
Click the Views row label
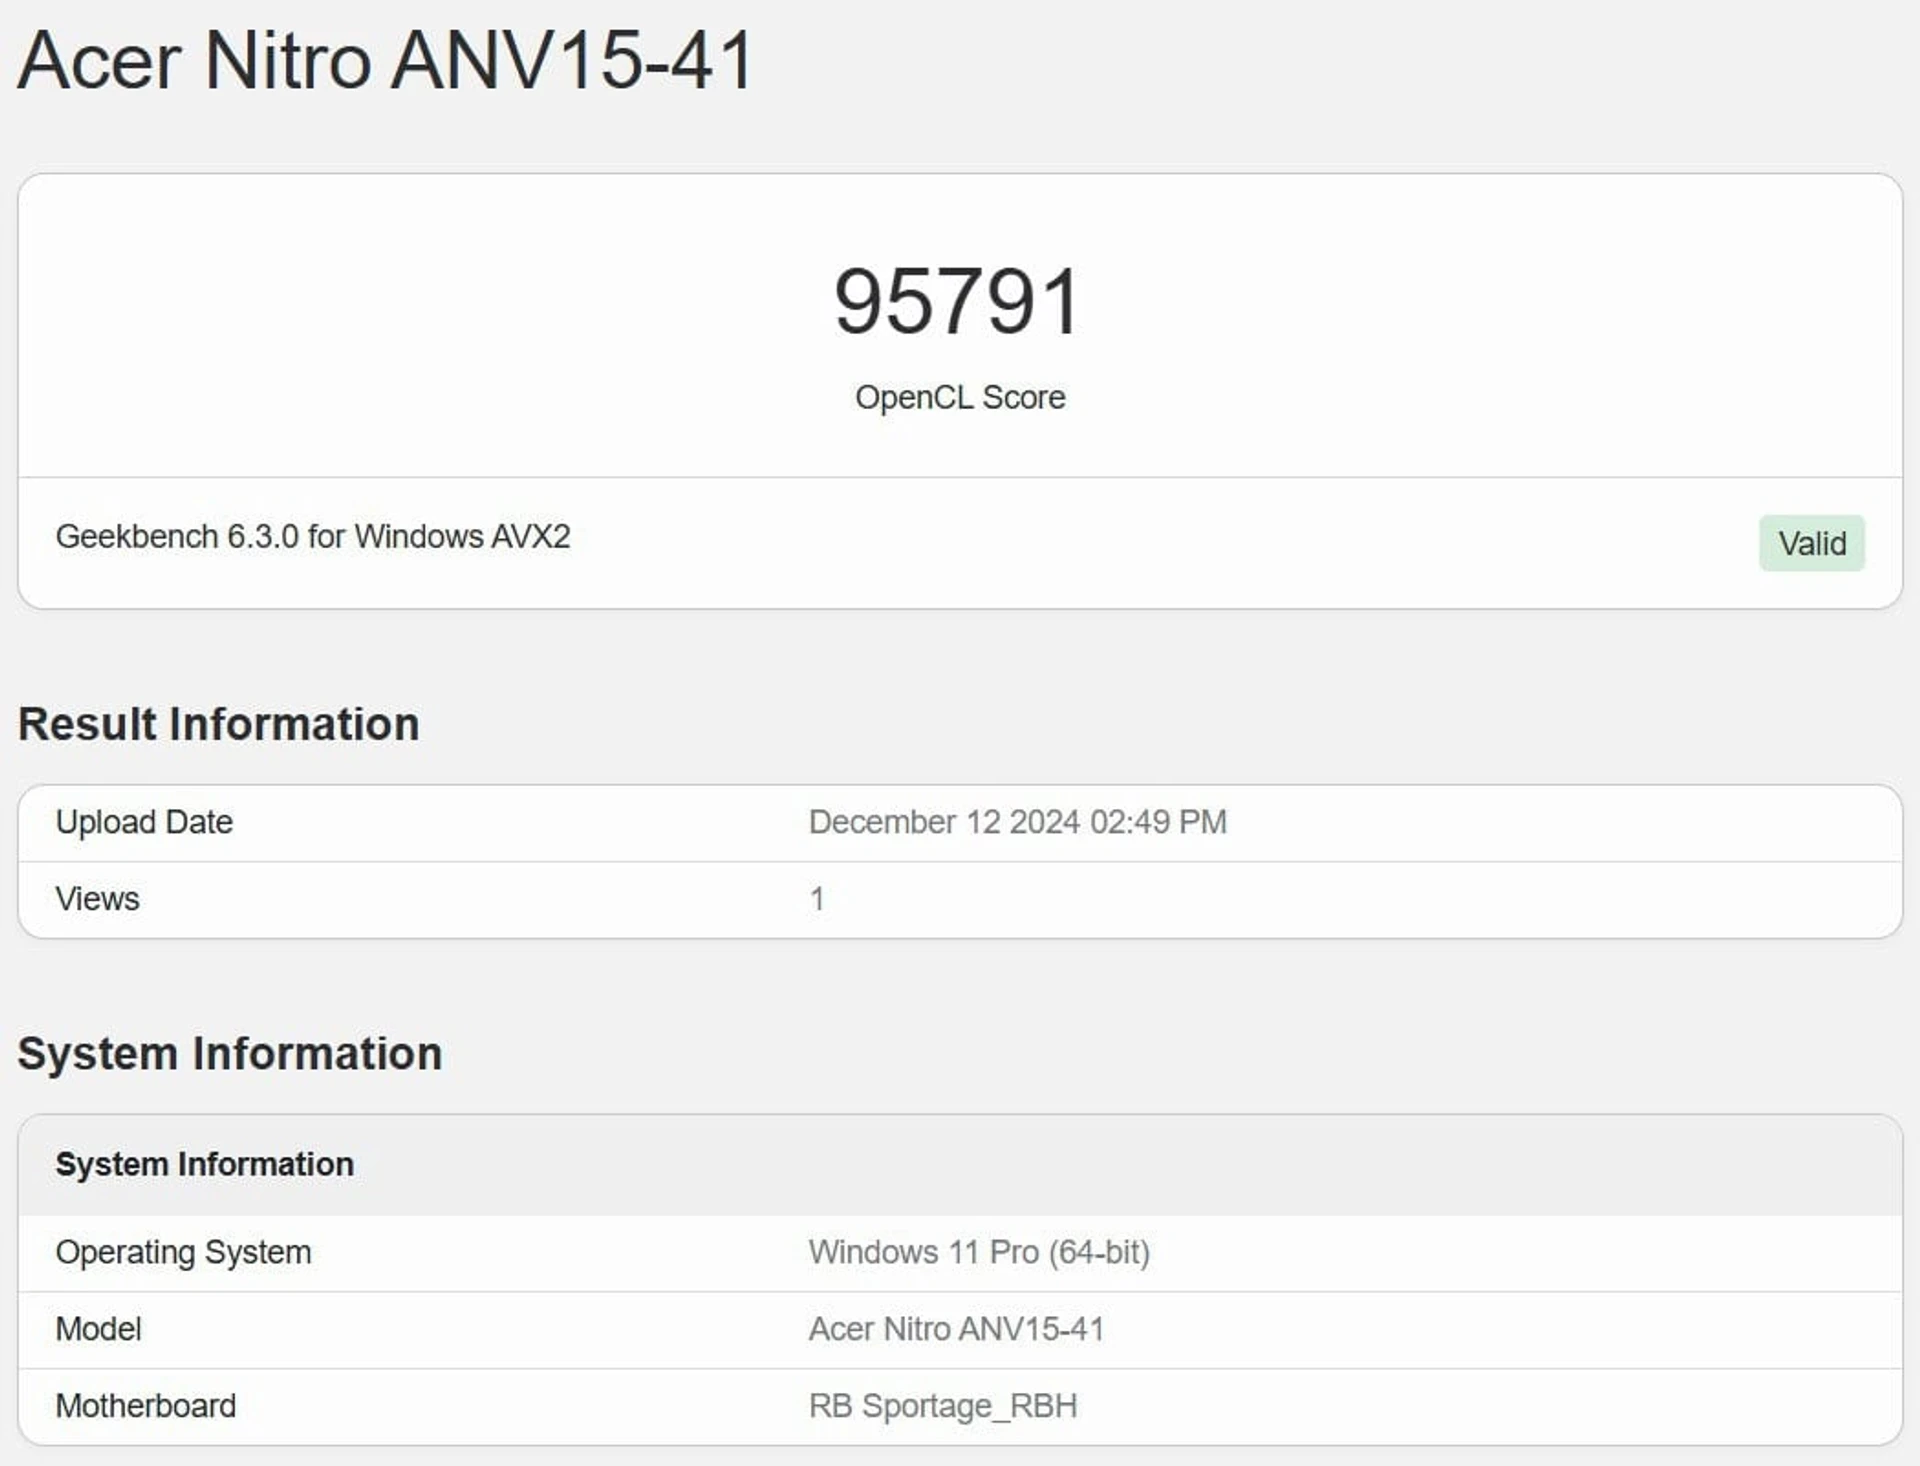pos(98,899)
